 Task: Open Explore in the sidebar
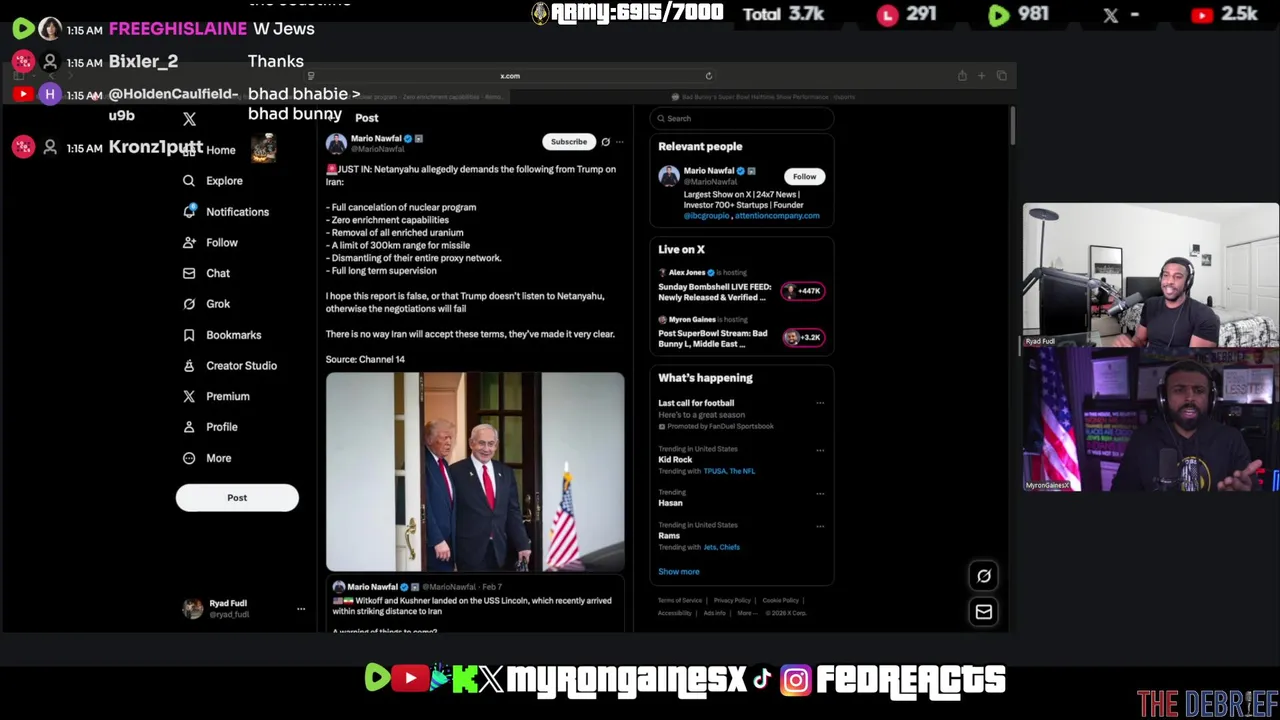(213, 181)
